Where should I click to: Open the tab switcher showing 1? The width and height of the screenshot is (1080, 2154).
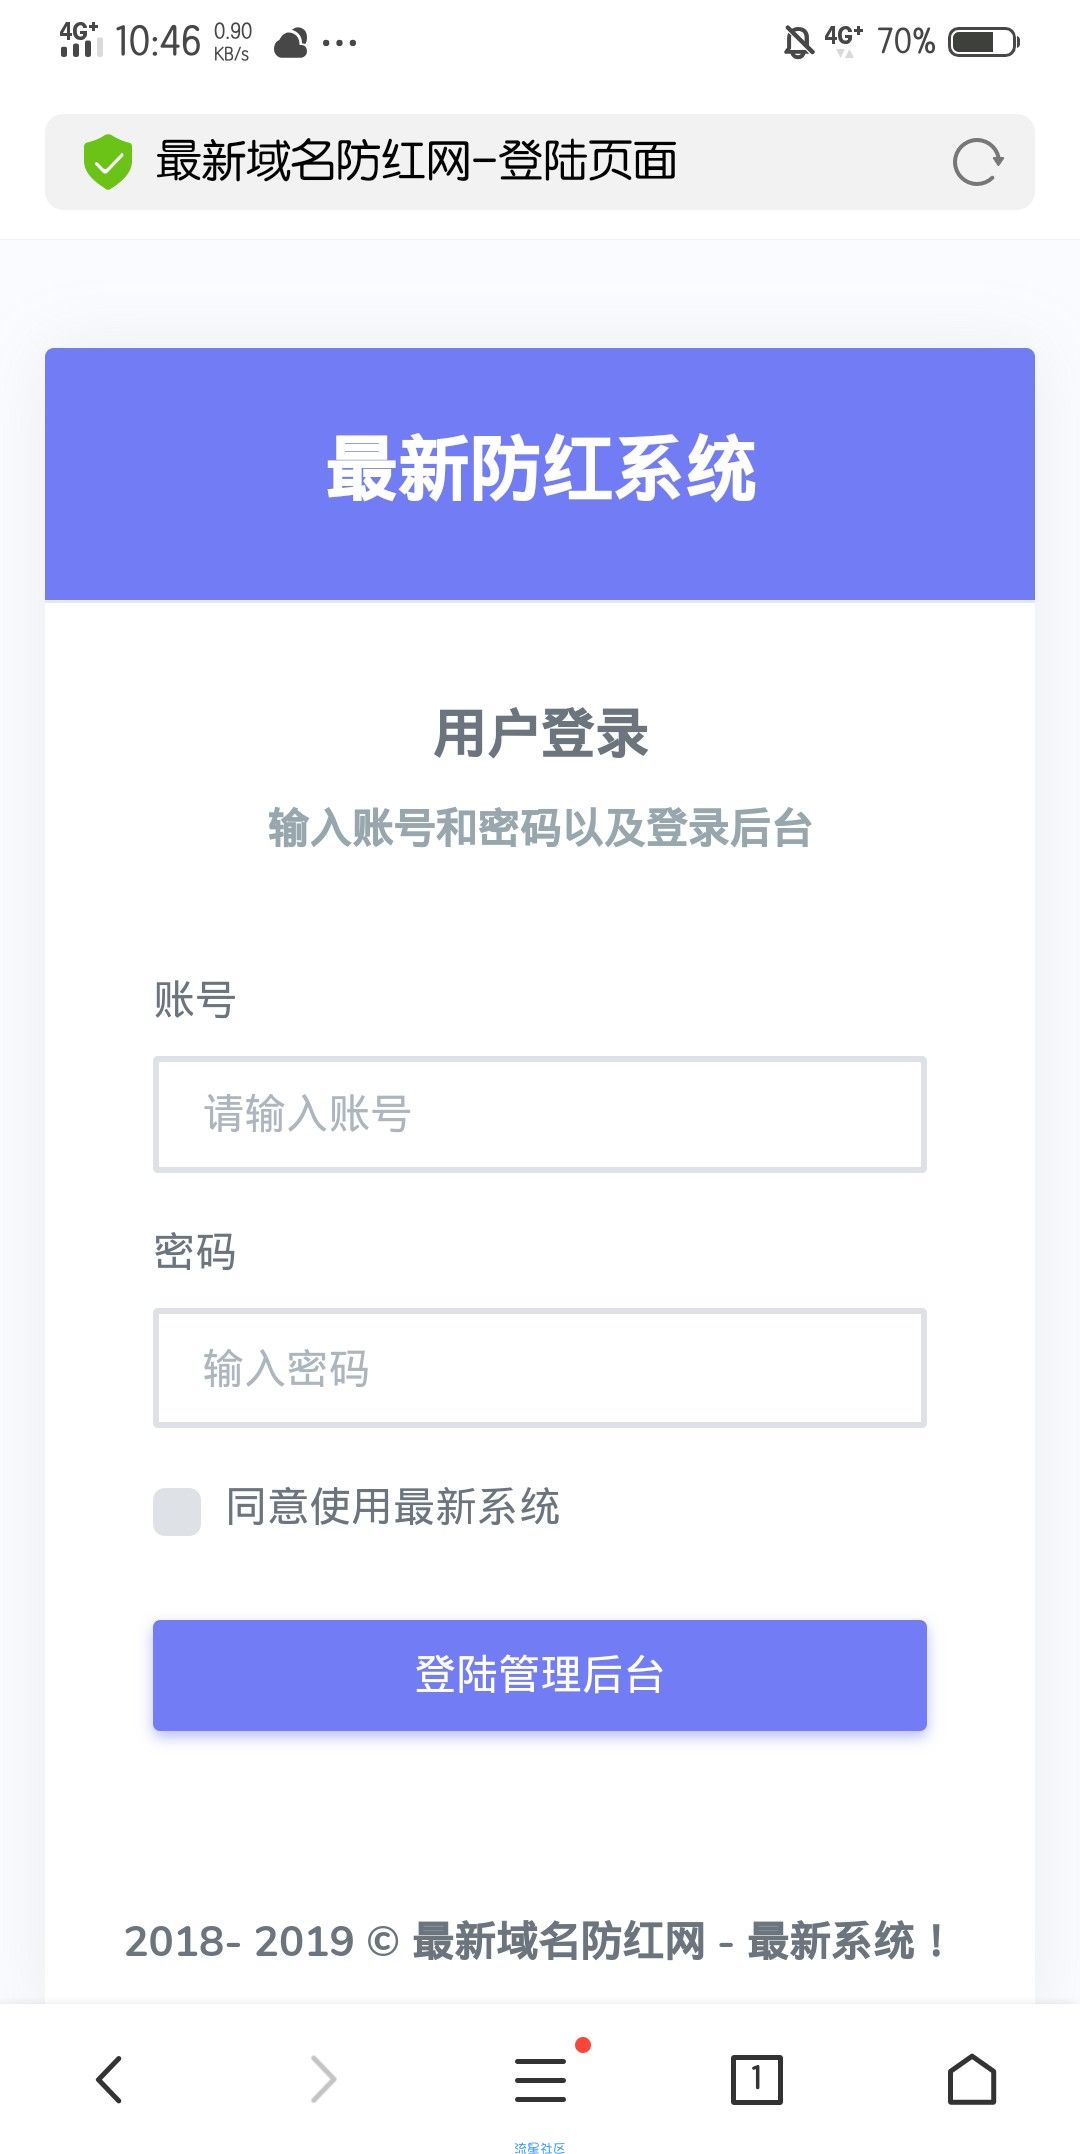(757, 2080)
